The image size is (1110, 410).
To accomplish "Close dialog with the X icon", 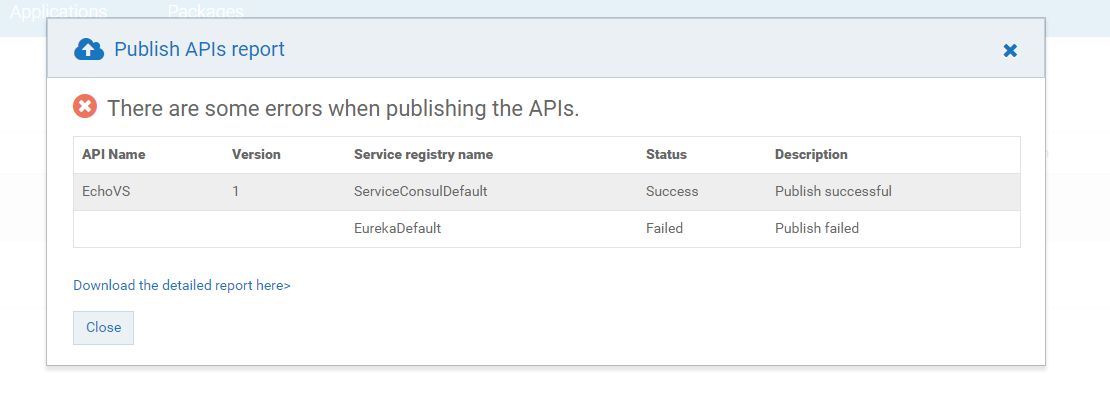I will (x=1010, y=50).
